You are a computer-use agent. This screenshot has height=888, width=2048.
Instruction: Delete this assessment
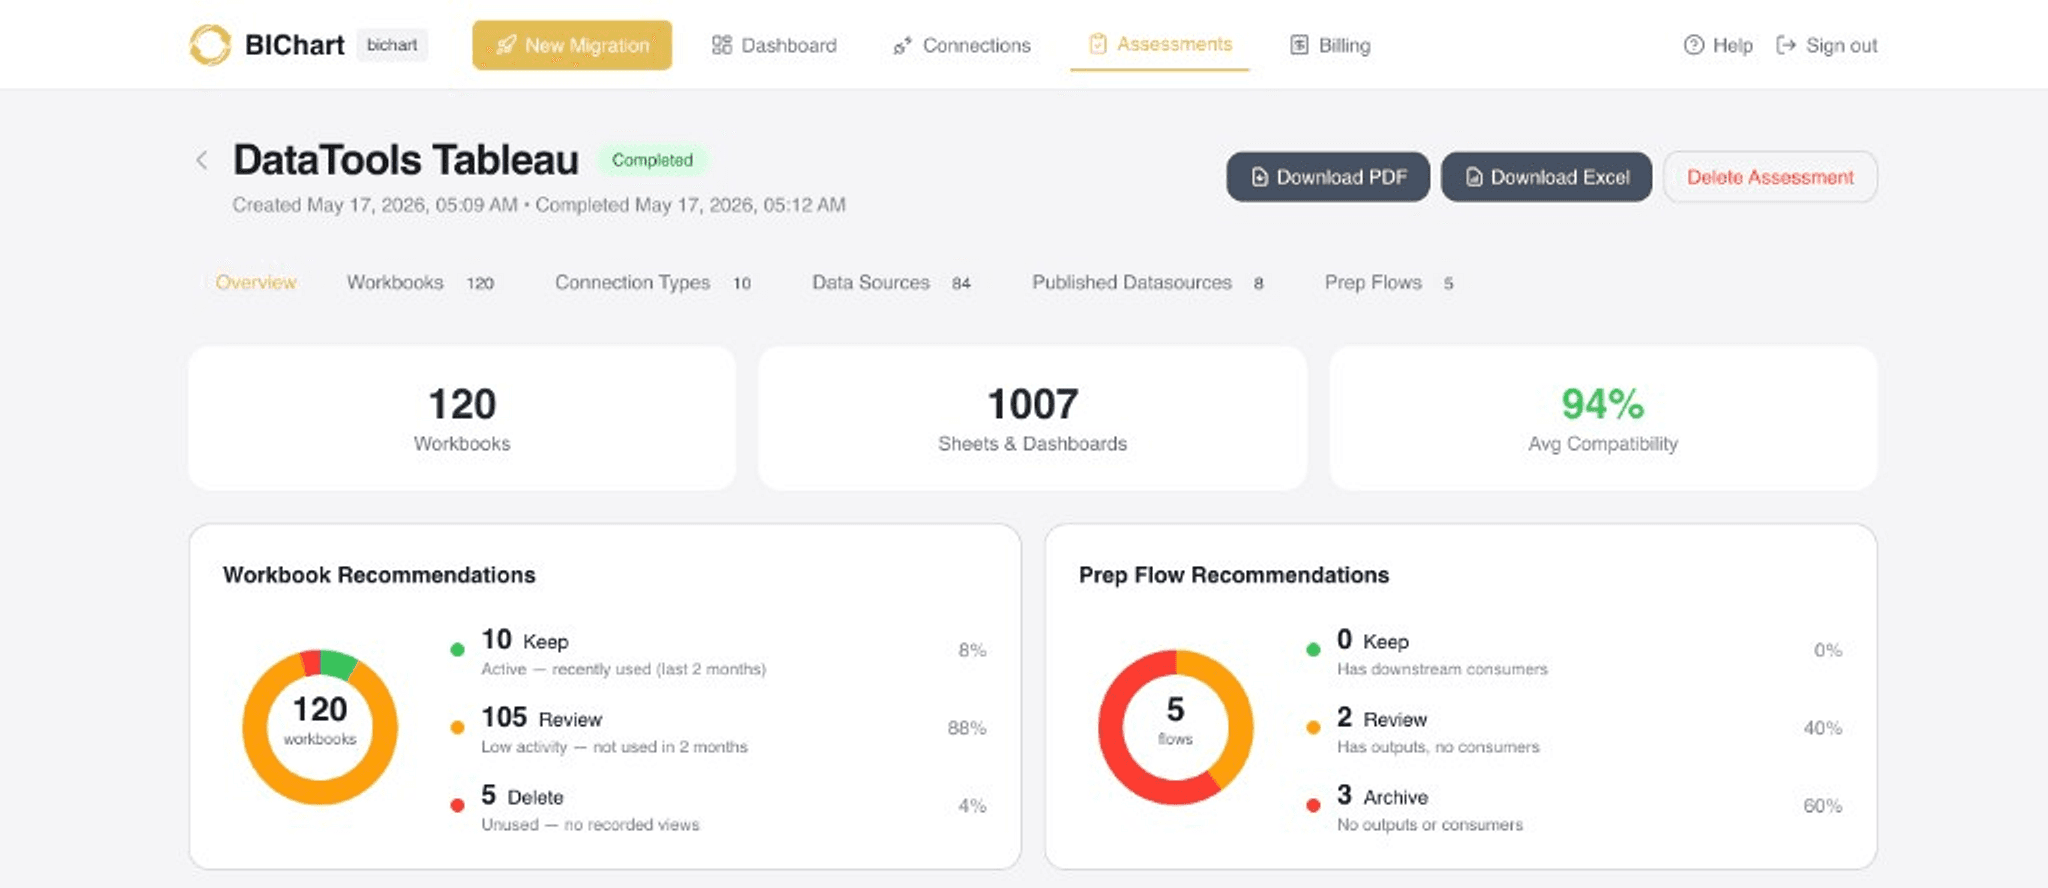tap(1770, 177)
